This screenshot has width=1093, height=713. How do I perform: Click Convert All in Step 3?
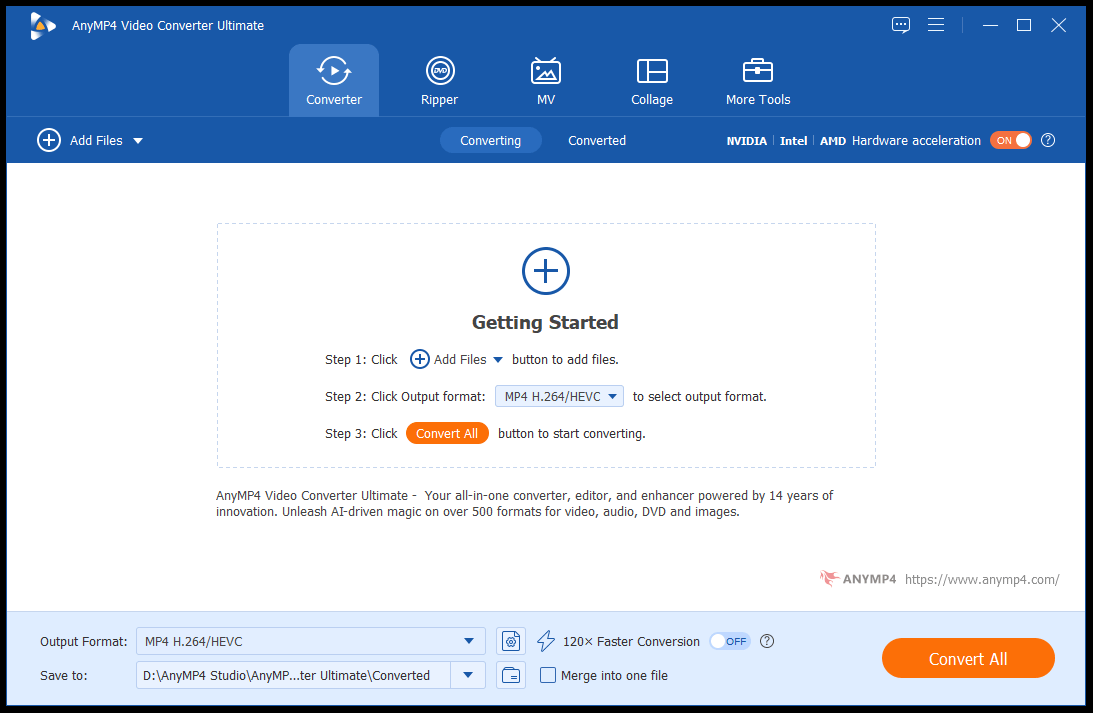point(447,433)
